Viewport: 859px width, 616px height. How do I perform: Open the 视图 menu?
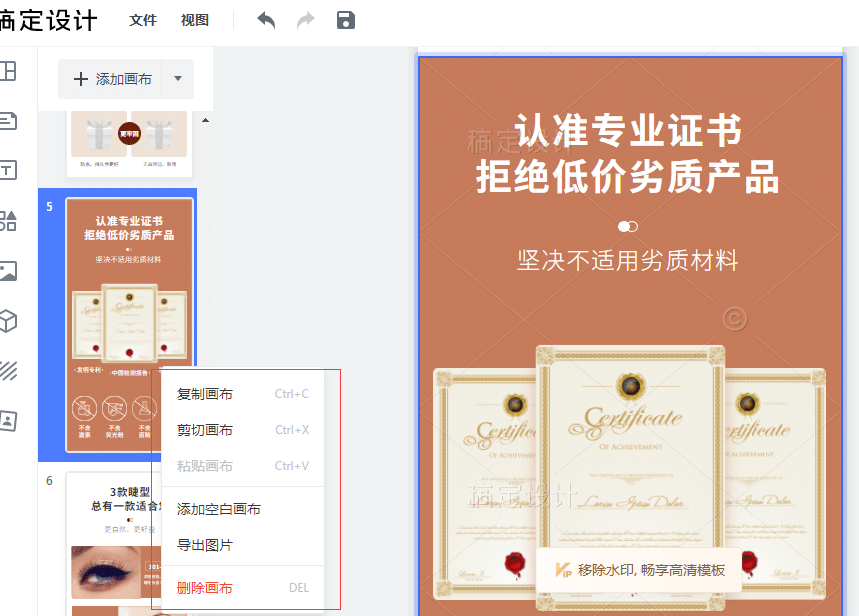coord(194,20)
